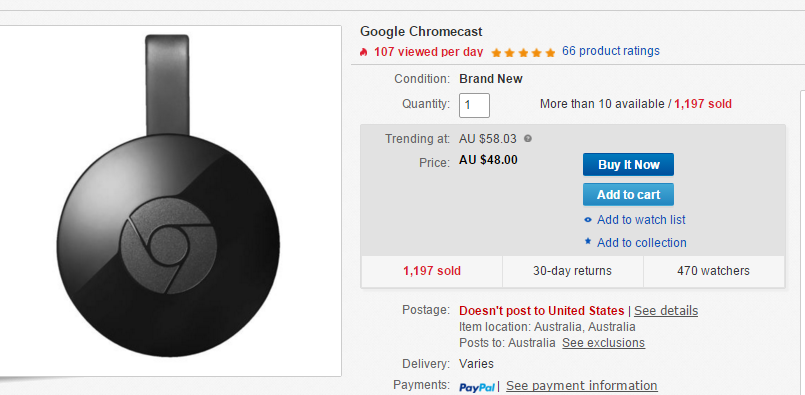Click the PayPal logo
Image resolution: width=805 pixels, height=395 pixels.
[477, 387]
